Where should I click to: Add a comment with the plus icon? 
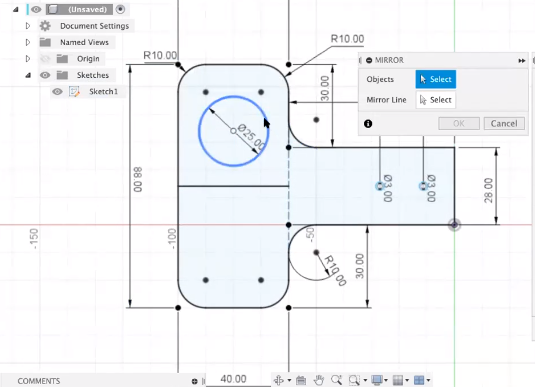coord(194,381)
